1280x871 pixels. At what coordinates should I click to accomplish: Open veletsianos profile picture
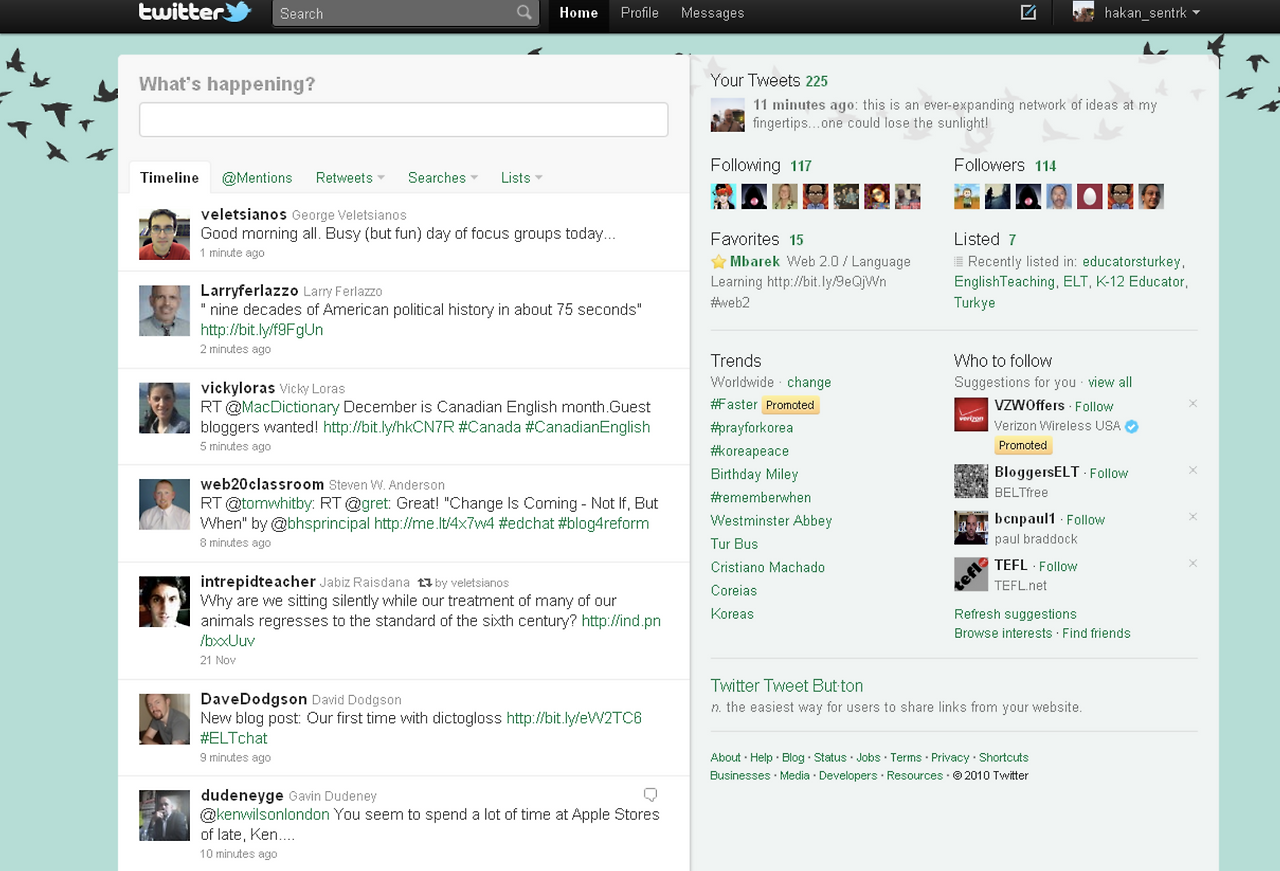164,234
